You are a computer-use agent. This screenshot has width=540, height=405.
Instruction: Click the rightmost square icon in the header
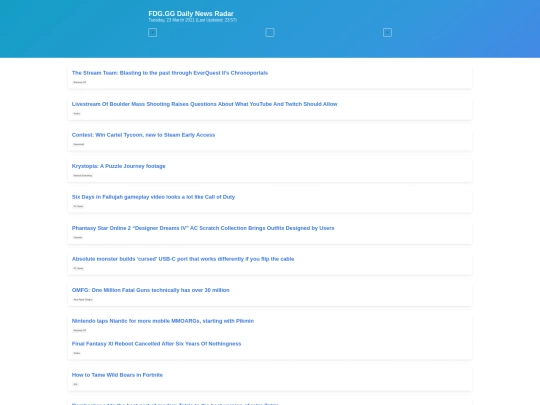point(387,32)
